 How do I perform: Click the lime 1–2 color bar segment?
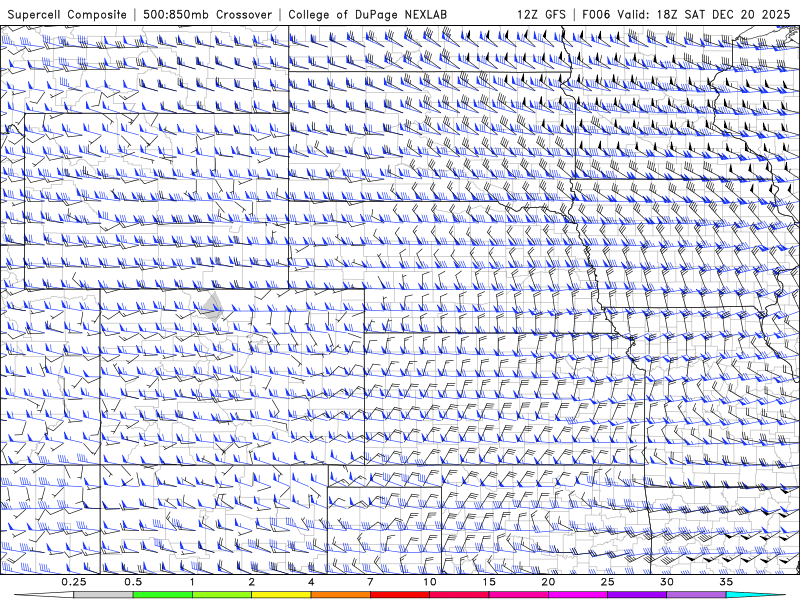(x=221, y=595)
